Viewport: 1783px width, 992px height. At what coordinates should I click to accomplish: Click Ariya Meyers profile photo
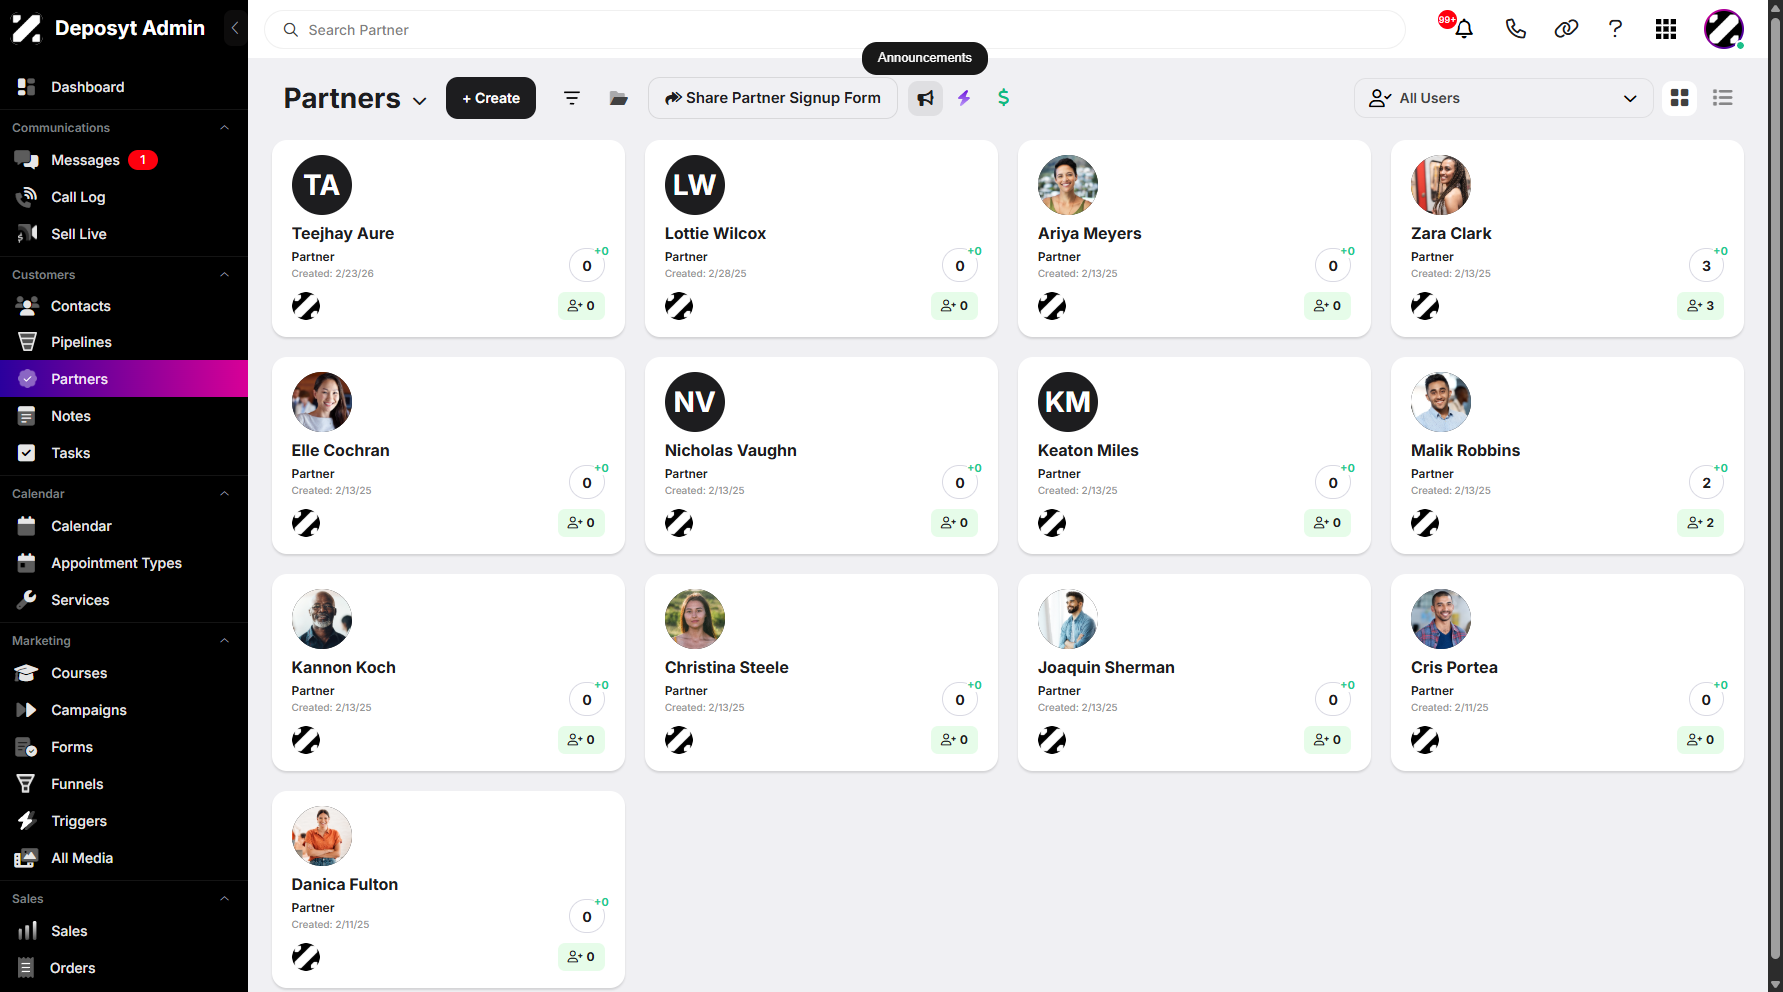tap(1068, 185)
